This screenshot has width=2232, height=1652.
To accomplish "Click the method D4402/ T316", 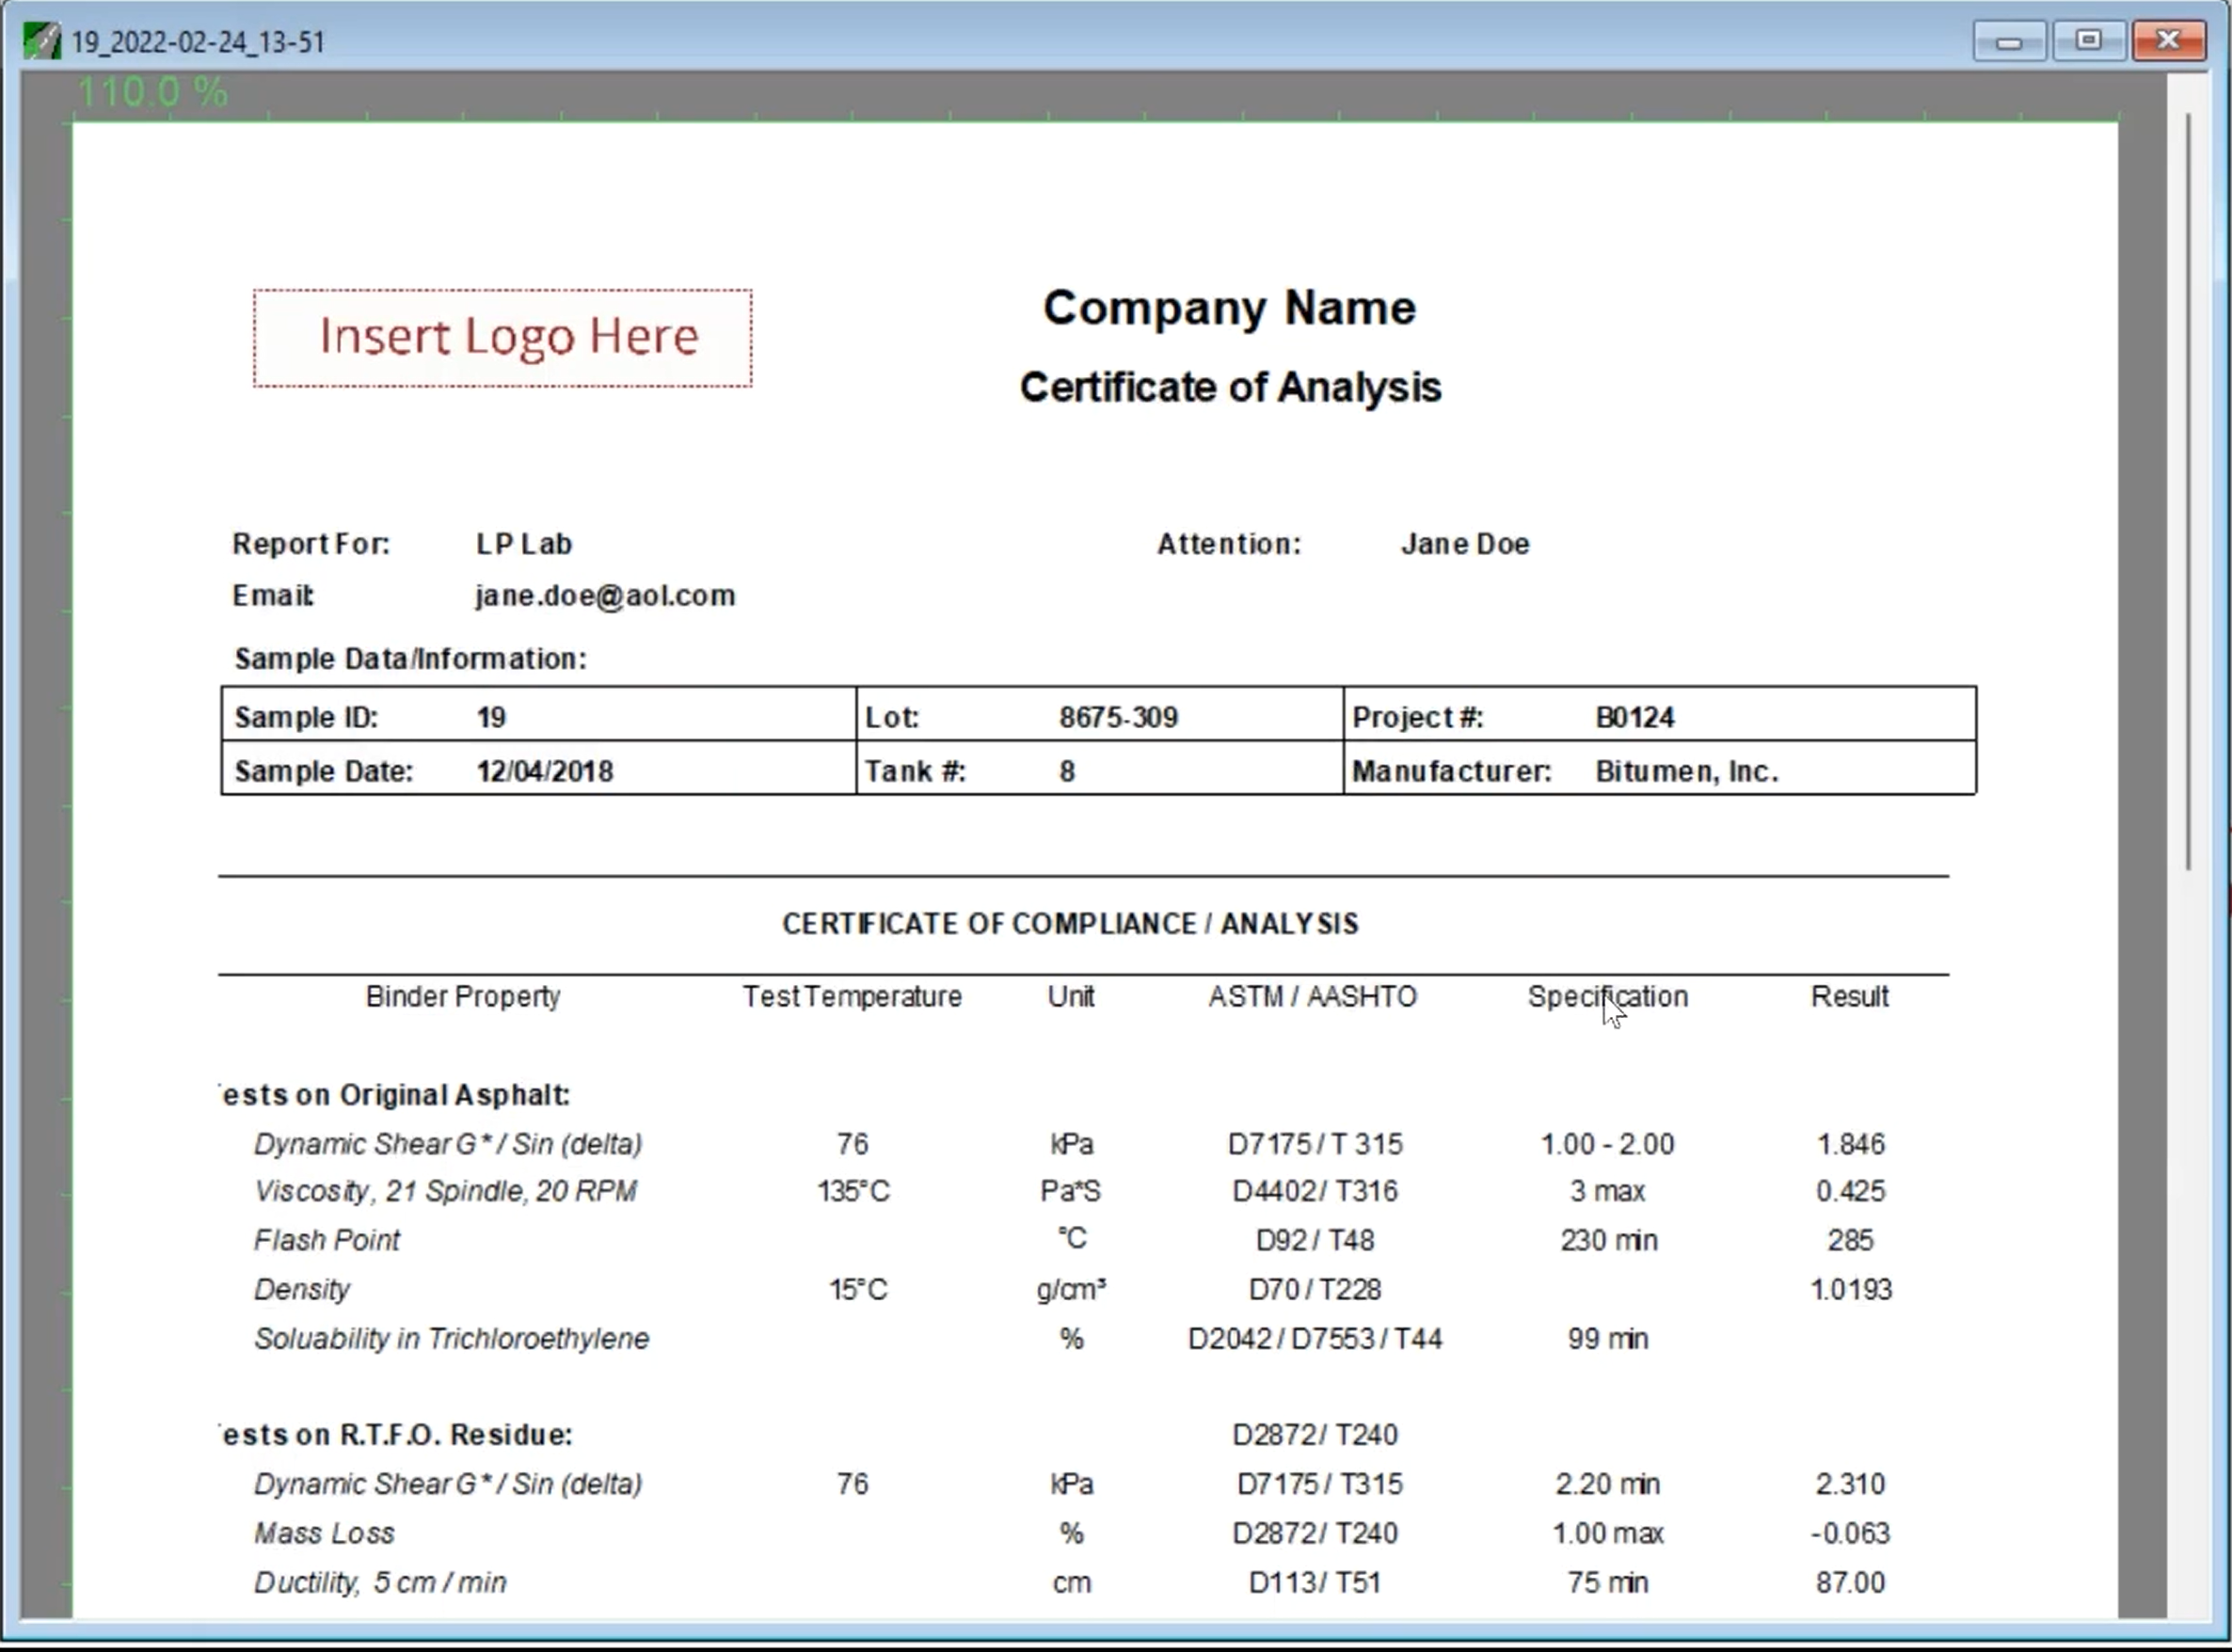I will 1315,1191.
